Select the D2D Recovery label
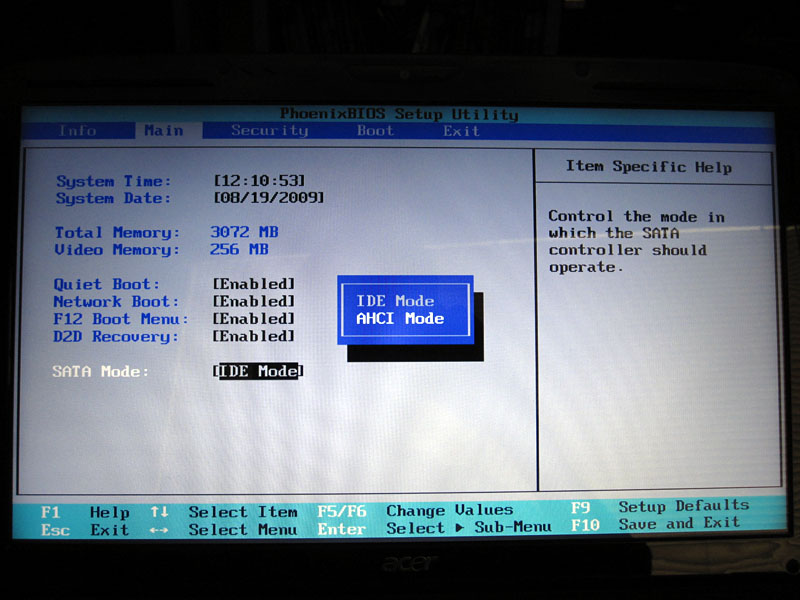 coord(116,337)
